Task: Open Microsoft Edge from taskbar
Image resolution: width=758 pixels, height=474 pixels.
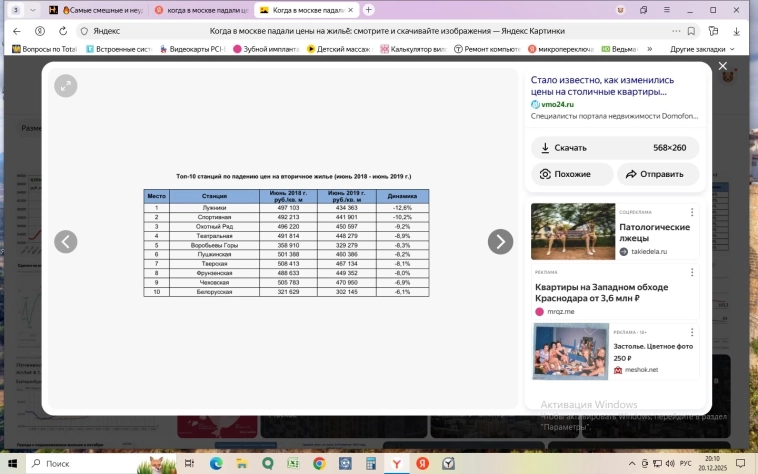Action: pyautogui.click(x=216, y=464)
